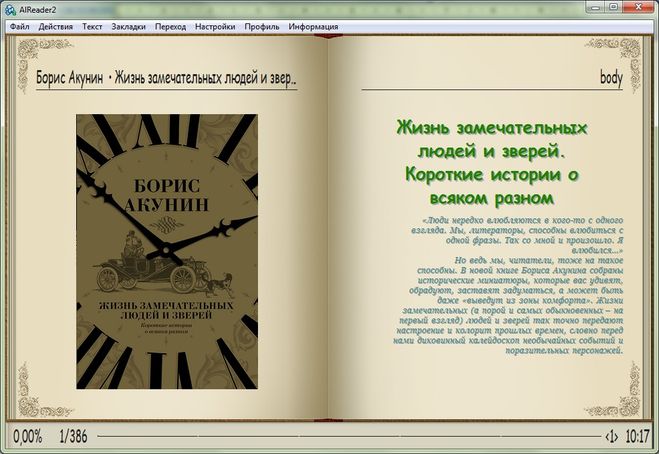Screen dimensions: 659x454
Task: Open the Информация menu
Action: pos(313,26)
